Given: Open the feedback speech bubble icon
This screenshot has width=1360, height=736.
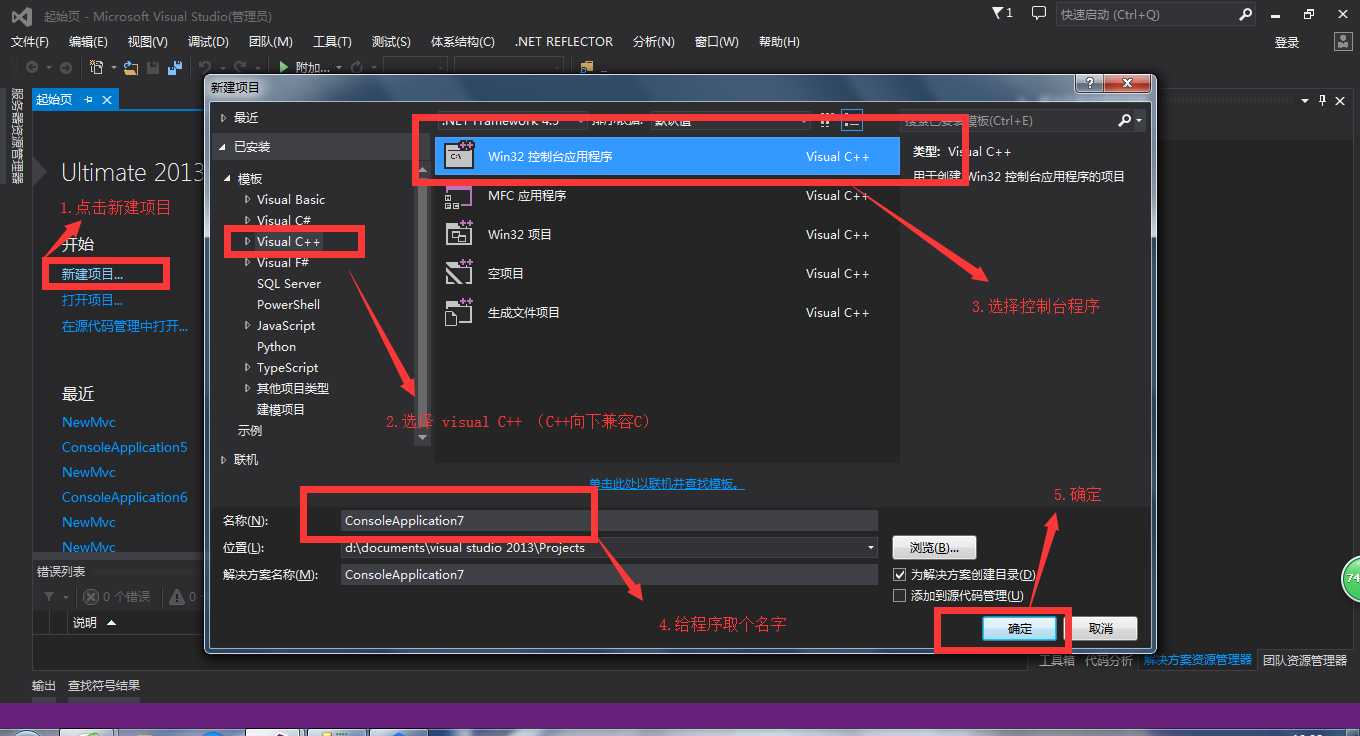Looking at the screenshot, I should (1039, 14).
